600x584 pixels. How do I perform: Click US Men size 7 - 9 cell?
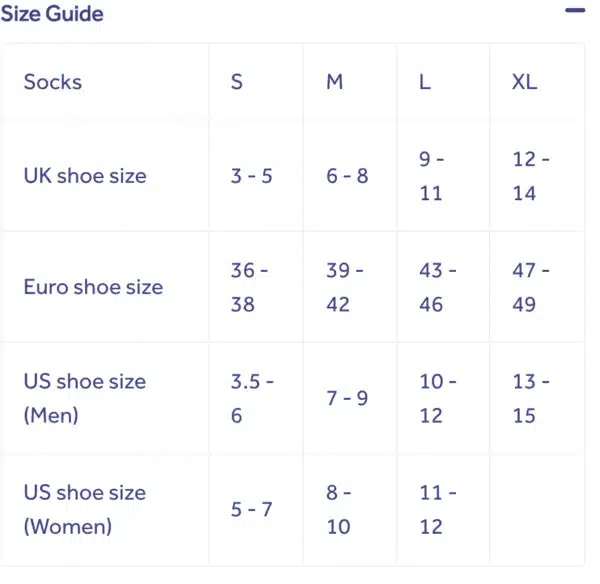(347, 398)
